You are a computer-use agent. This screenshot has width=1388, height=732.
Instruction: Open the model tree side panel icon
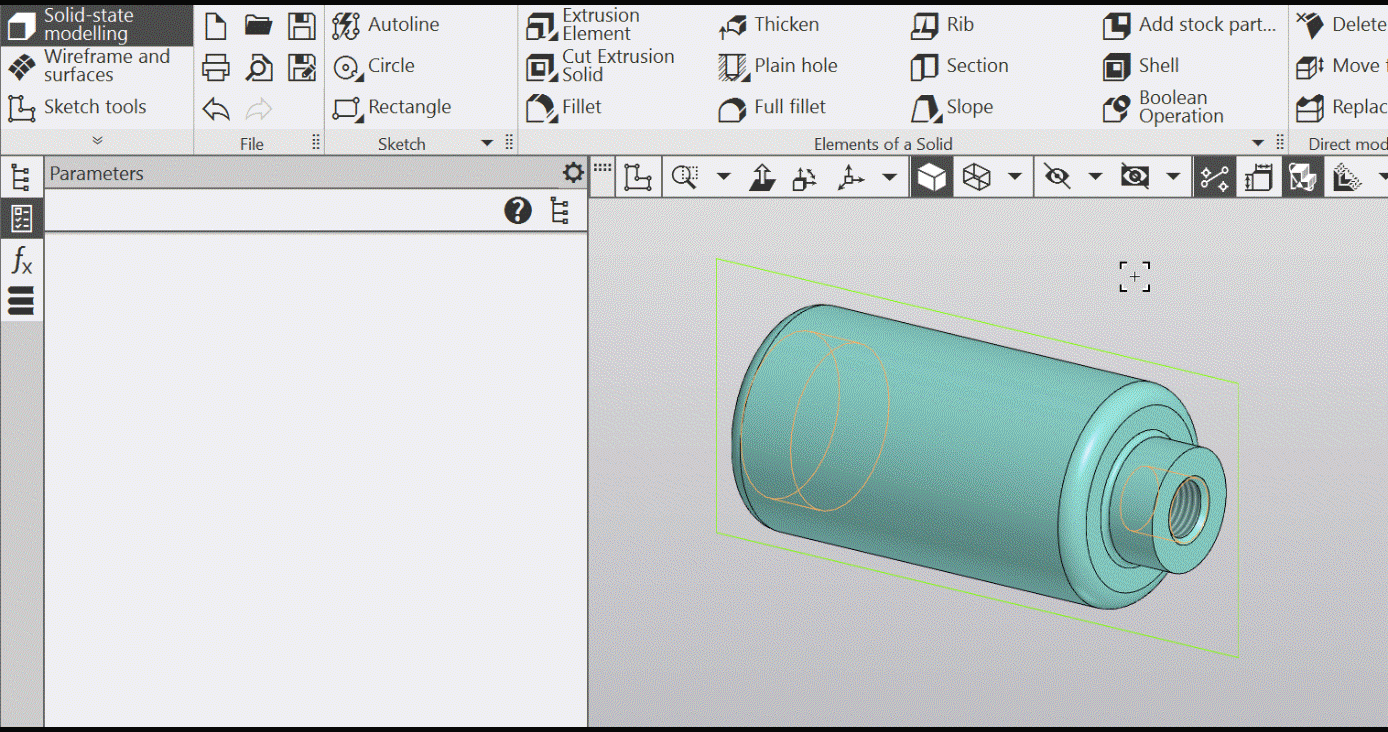click(x=20, y=178)
